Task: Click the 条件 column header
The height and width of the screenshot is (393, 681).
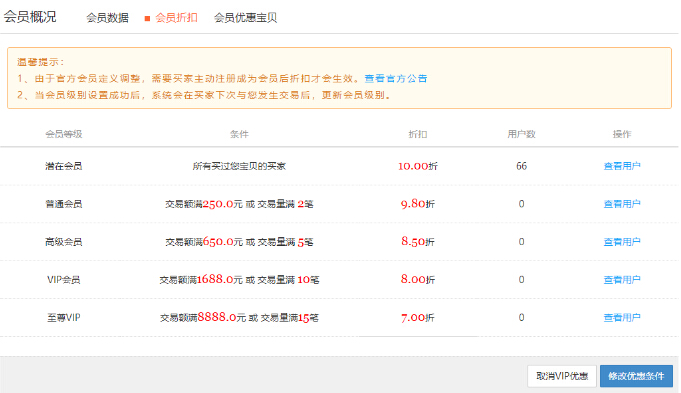Action: pyautogui.click(x=239, y=134)
